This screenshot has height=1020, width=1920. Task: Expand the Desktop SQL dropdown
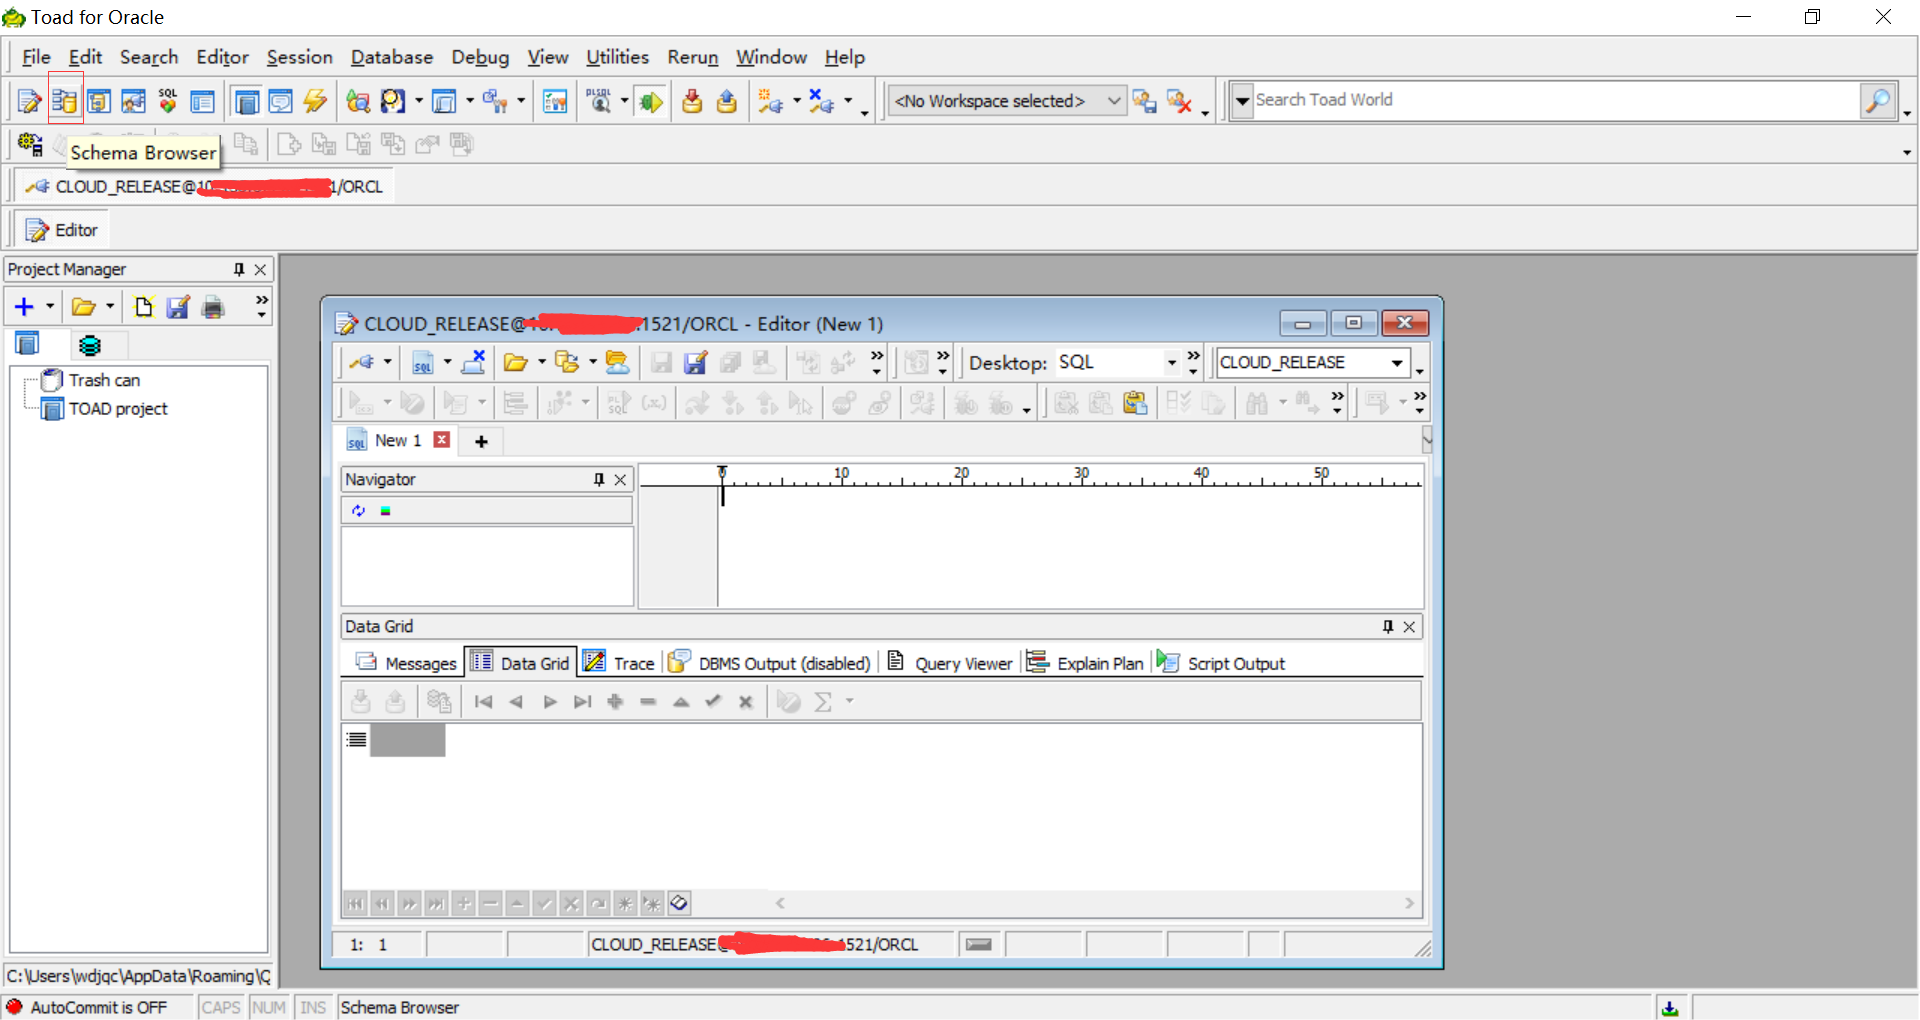tap(1171, 363)
